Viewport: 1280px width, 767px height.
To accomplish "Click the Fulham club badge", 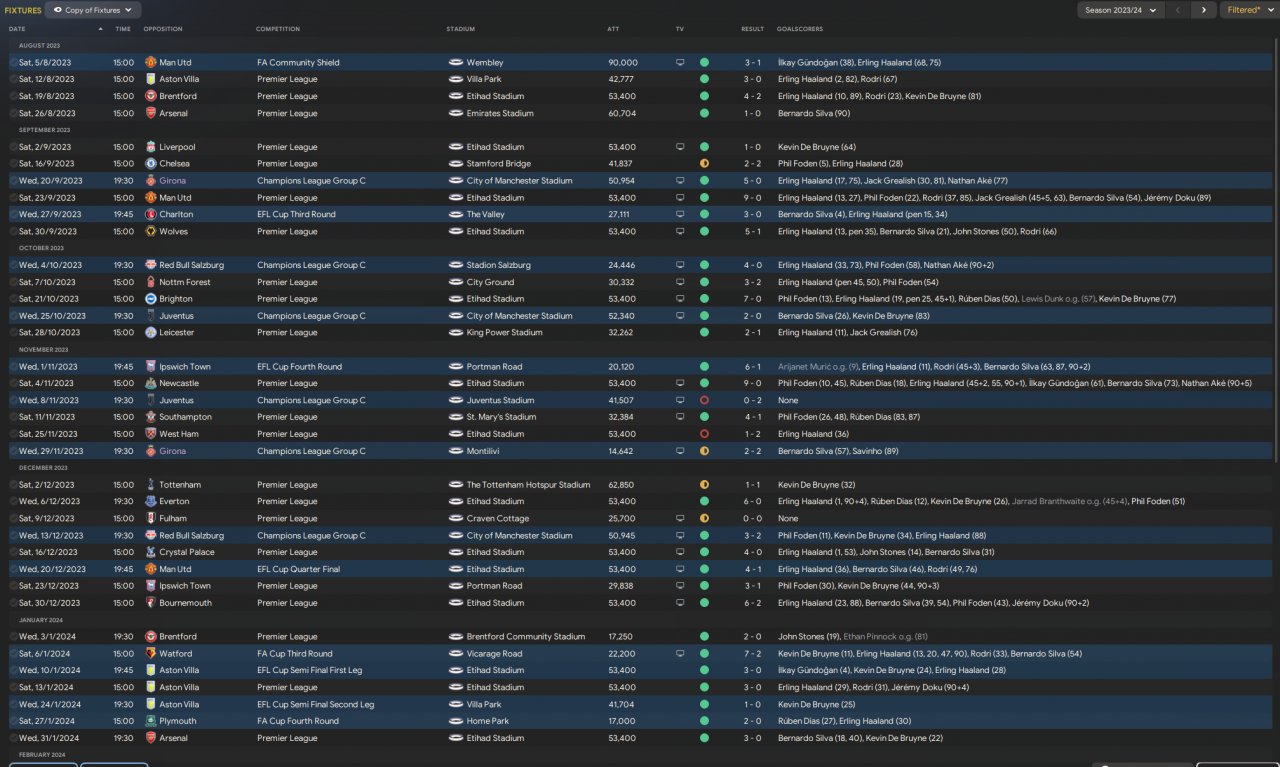I will (x=151, y=518).
